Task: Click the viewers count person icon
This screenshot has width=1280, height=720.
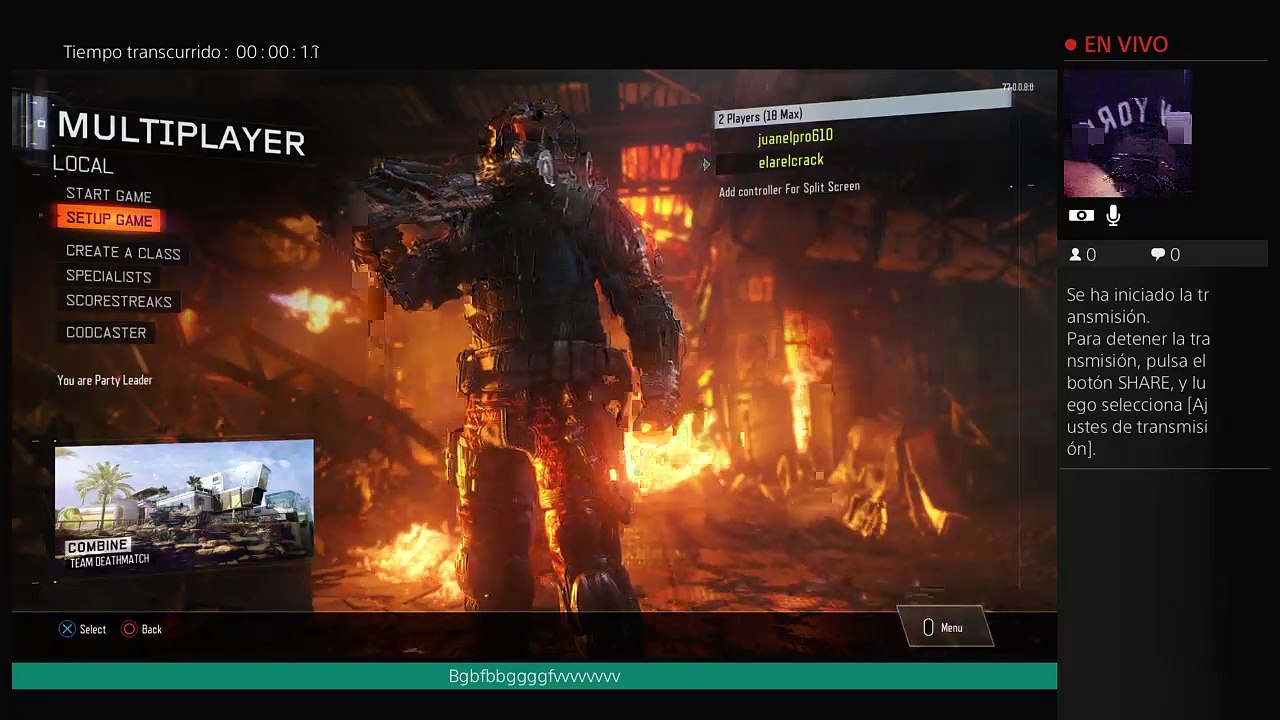Action: pyautogui.click(x=1076, y=255)
